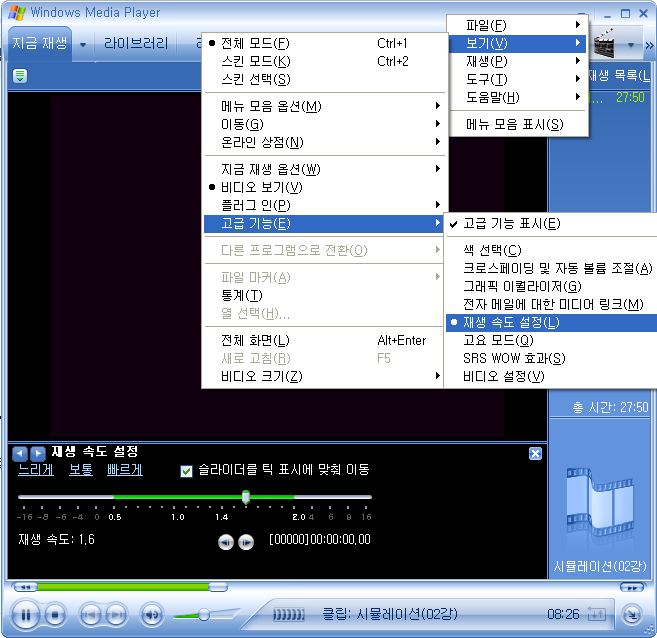Select 메뉴 모음 표시(S) item
Image resolution: width=657 pixels, height=638 pixels.
(519, 124)
